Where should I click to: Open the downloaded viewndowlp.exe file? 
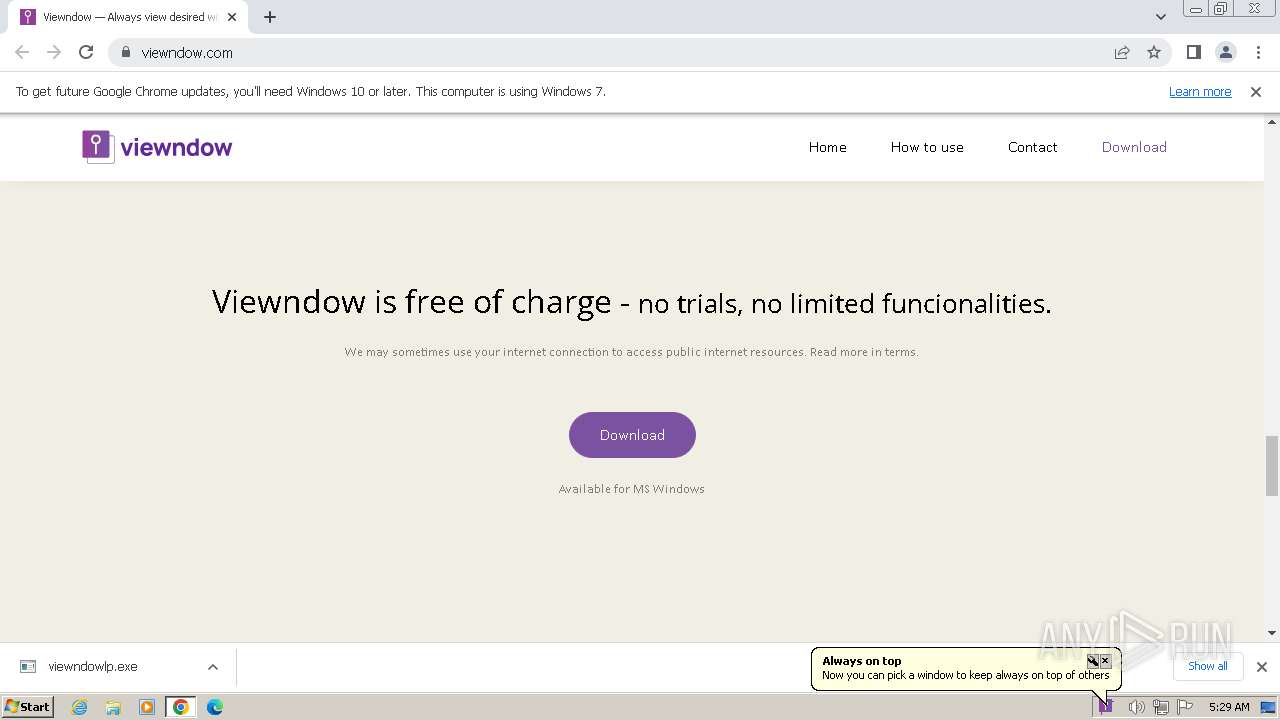93,667
